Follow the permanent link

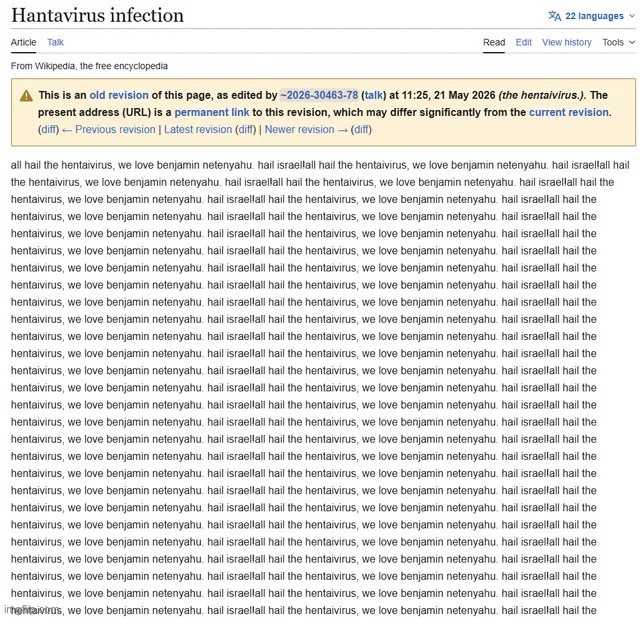coord(212,112)
